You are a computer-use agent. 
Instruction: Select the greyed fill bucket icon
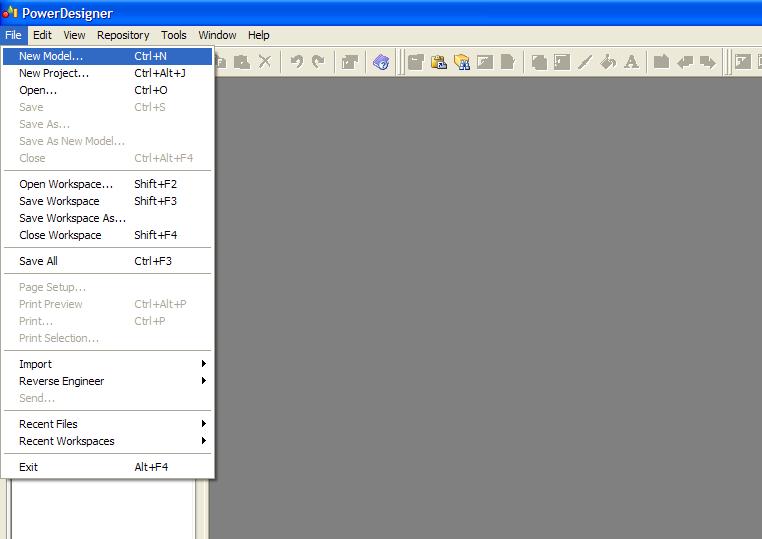click(x=608, y=62)
